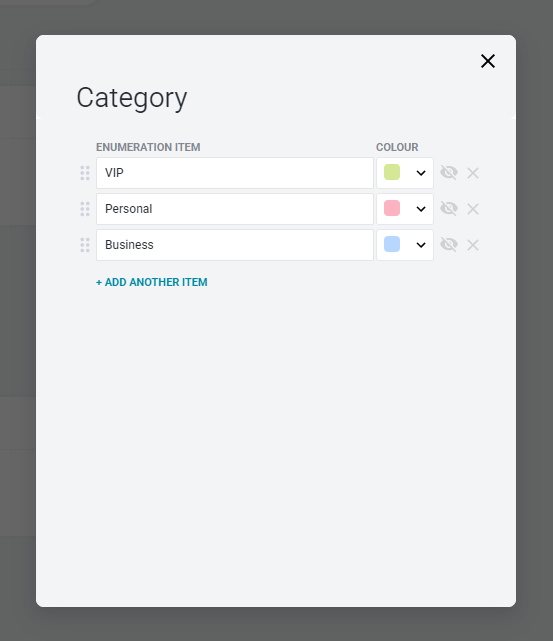This screenshot has height=641, width=553.
Task: Select the pink colour swatch for Personal
Action: point(392,208)
